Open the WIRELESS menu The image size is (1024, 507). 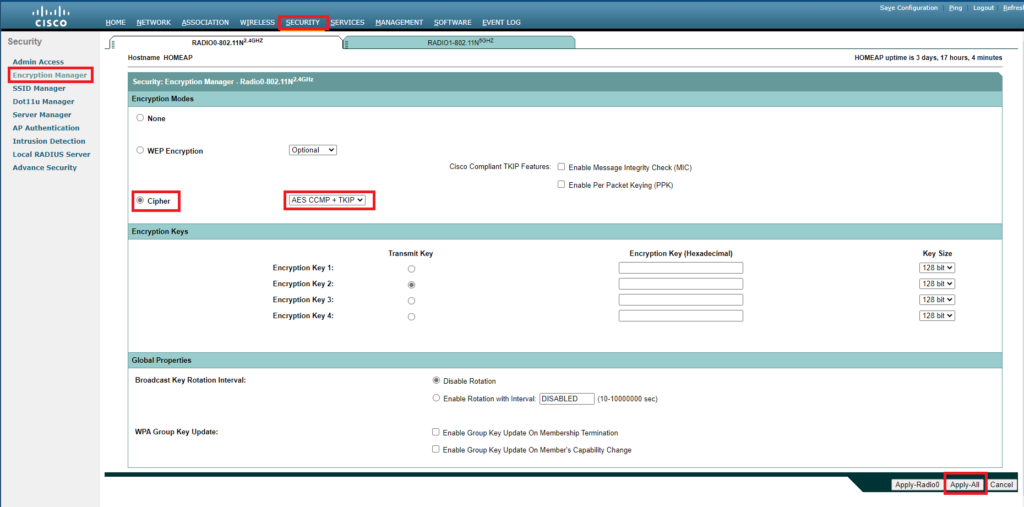pos(257,22)
